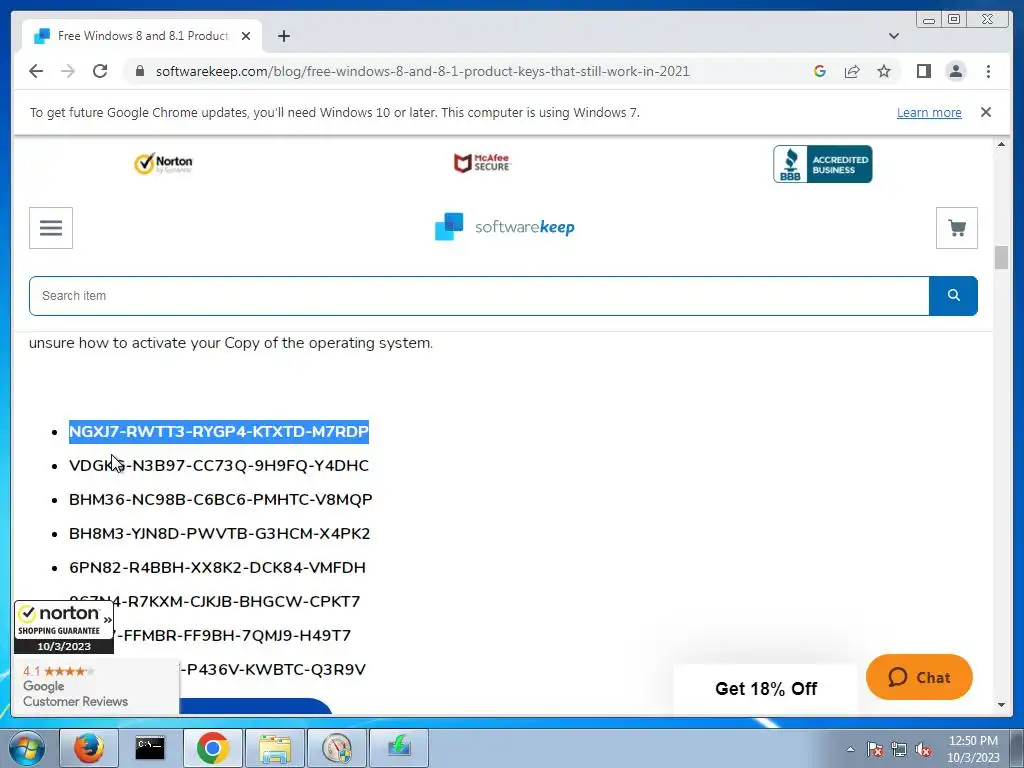Click the forward navigation arrow
The height and width of the screenshot is (768, 1024).
tap(68, 71)
